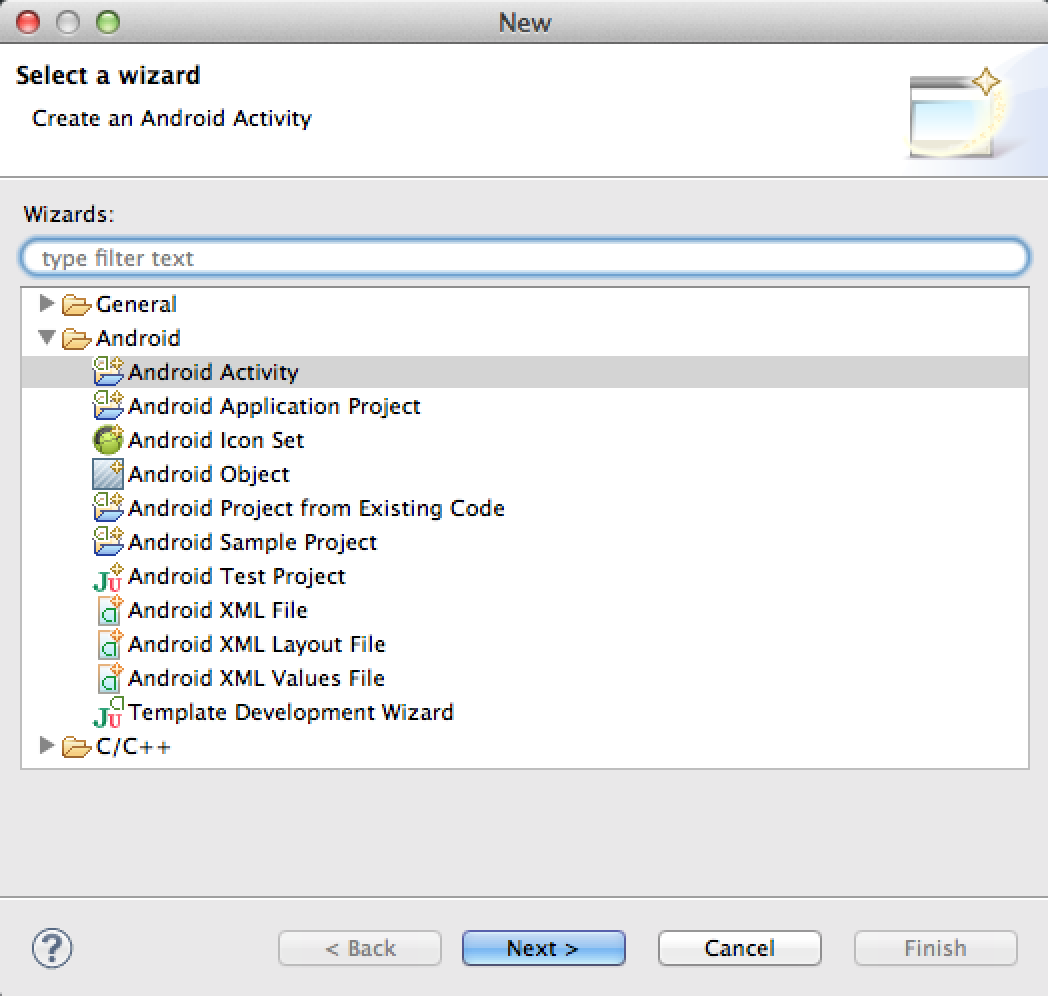Image resolution: width=1048 pixels, height=996 pixels.
Task: Open help with the question mark icon
Action: [52, 948]
